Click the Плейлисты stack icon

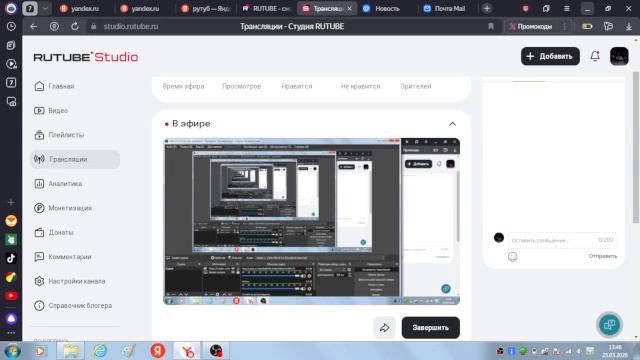pyautogui.click(x=39, y=135)
